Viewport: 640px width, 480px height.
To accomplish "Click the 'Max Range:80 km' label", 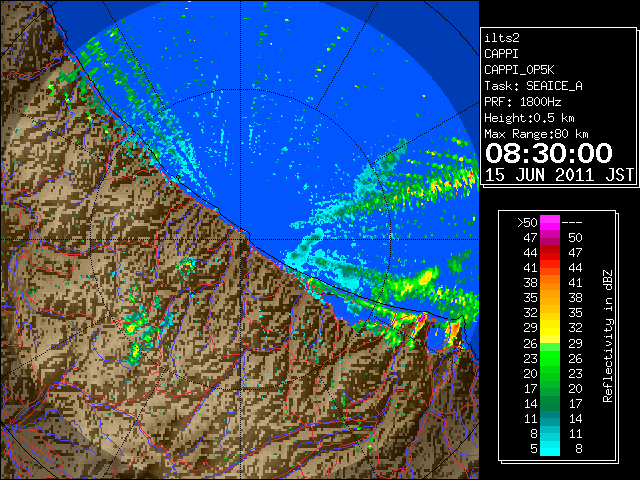I will tap(536, 134).
